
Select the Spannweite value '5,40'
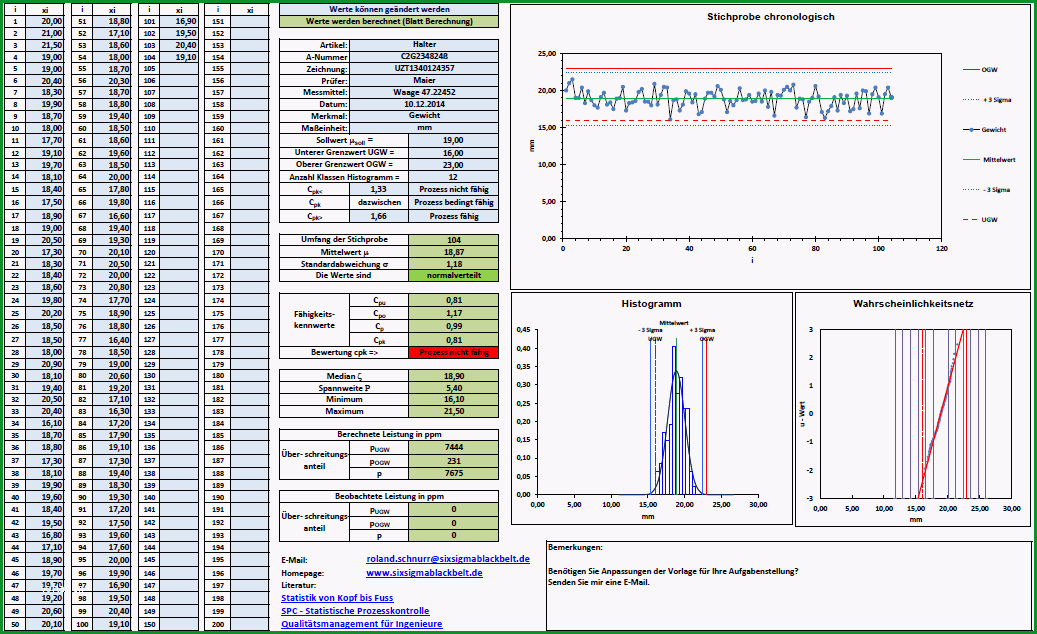[x=454, y=388]
